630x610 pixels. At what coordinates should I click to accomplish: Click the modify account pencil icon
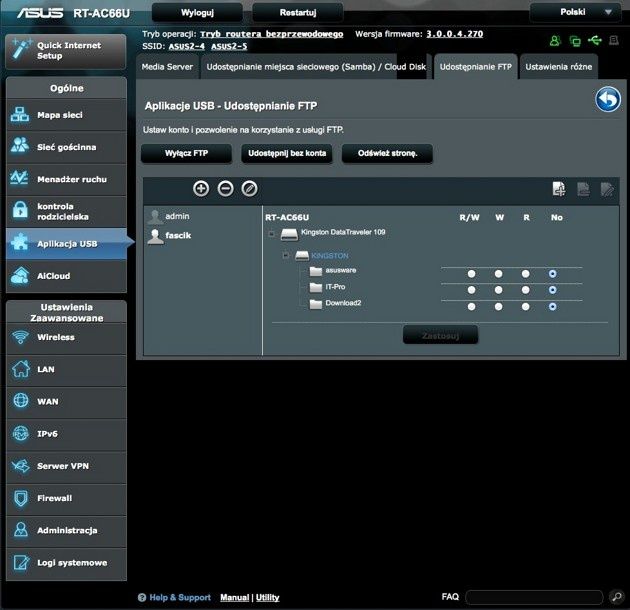point(249,188)
